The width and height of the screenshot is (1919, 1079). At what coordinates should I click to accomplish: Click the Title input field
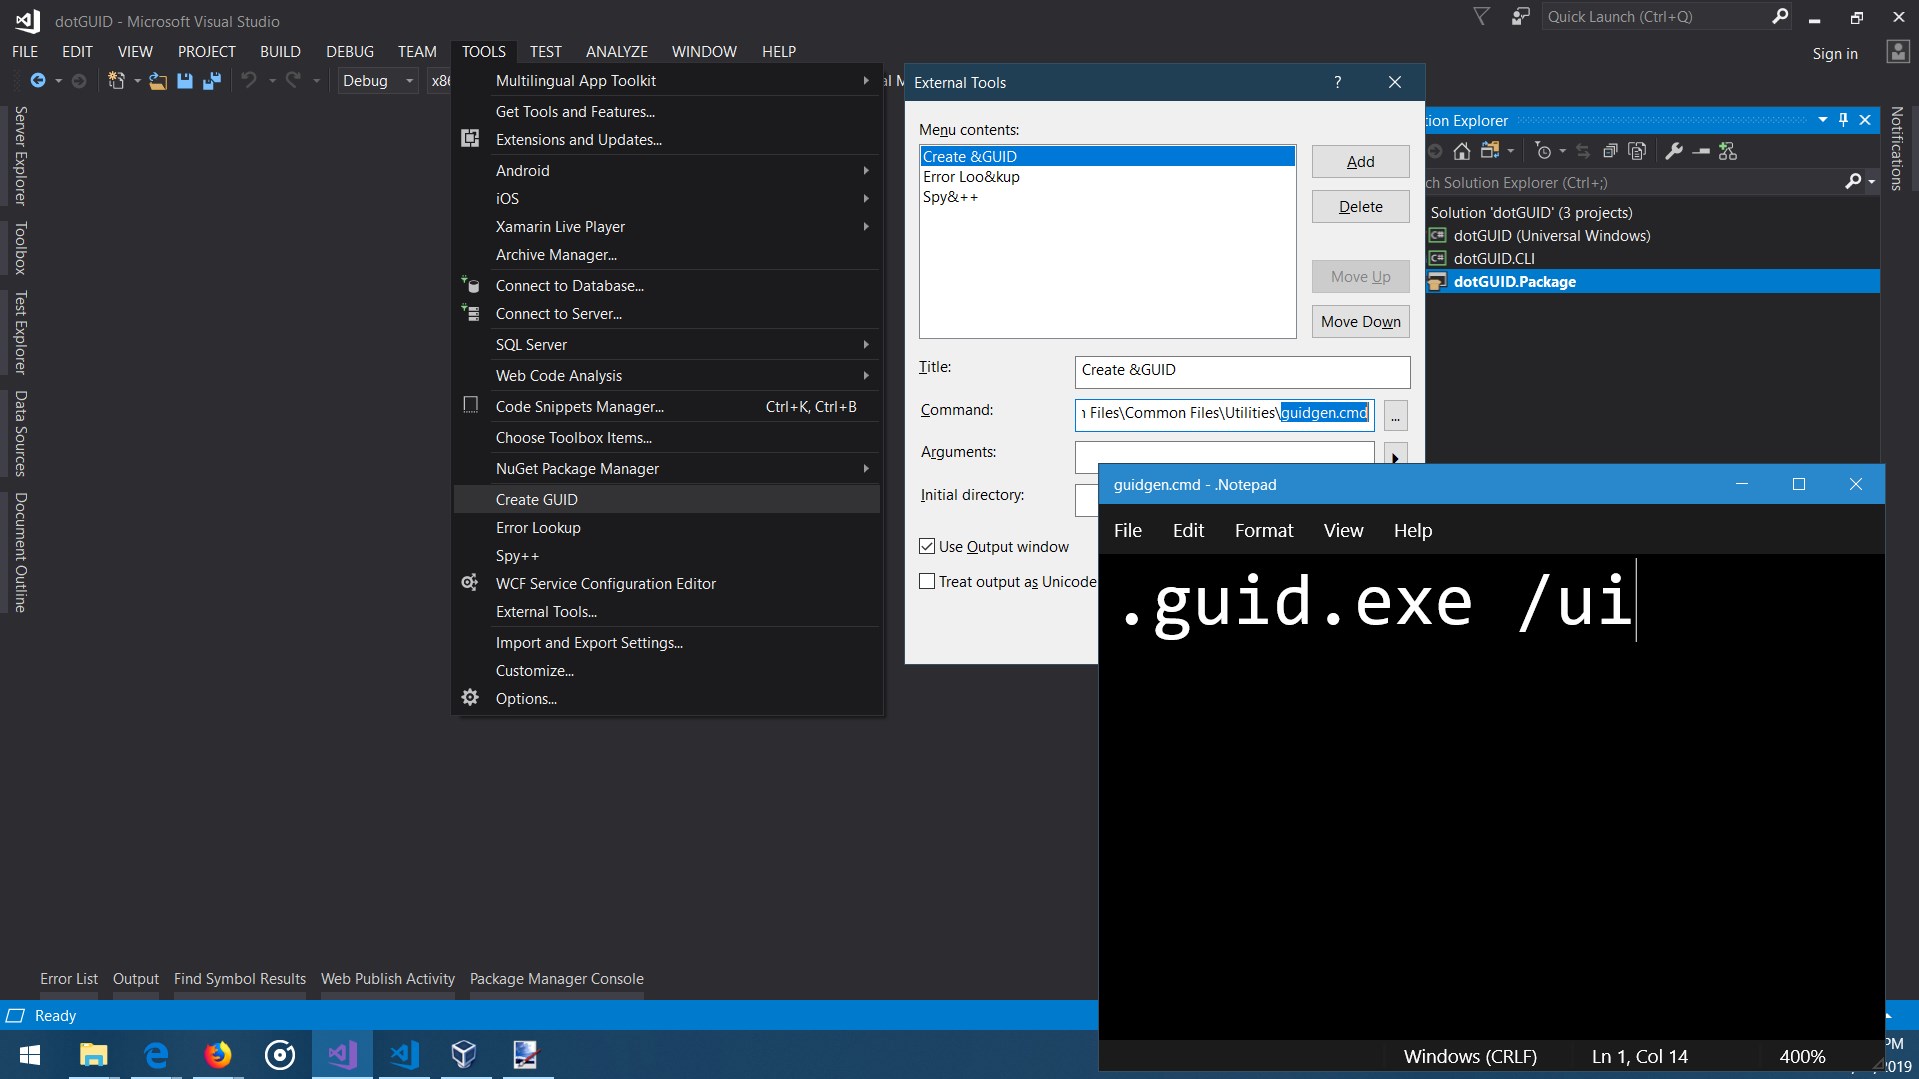click(1242, 371)
